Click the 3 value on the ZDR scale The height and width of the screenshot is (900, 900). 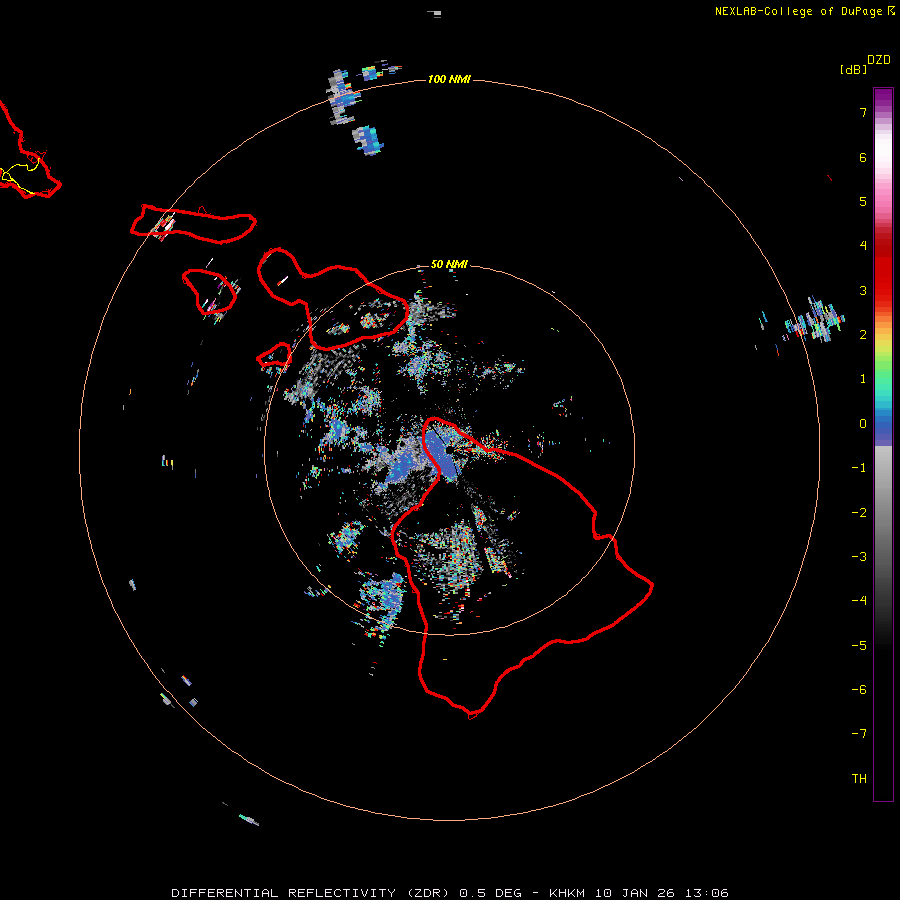click(863, 290)
